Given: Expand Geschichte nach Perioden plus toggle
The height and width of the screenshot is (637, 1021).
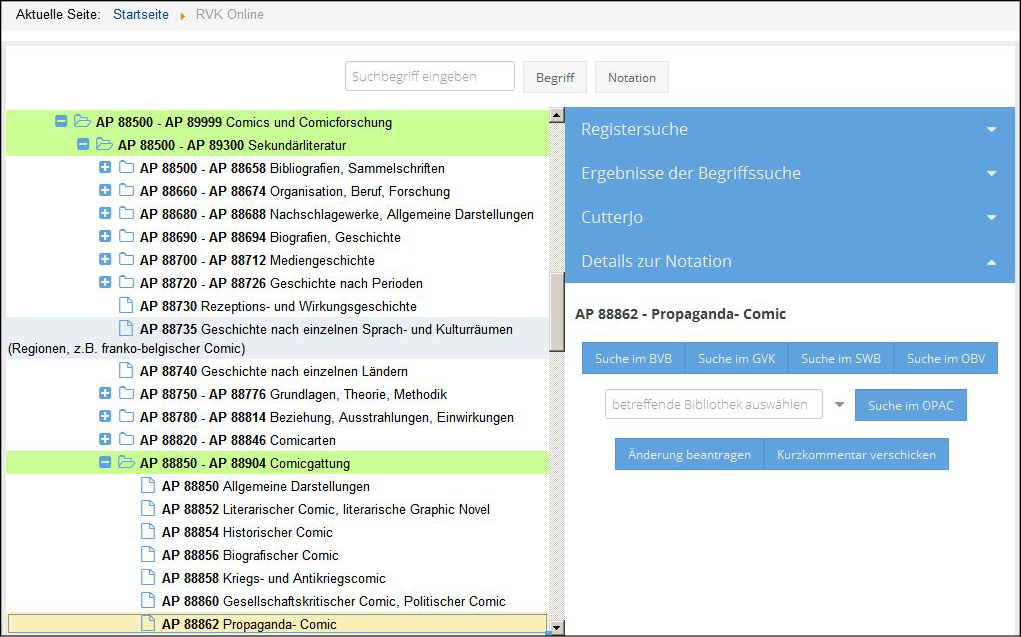Looking at the screenshot, I should coord(105,282).
